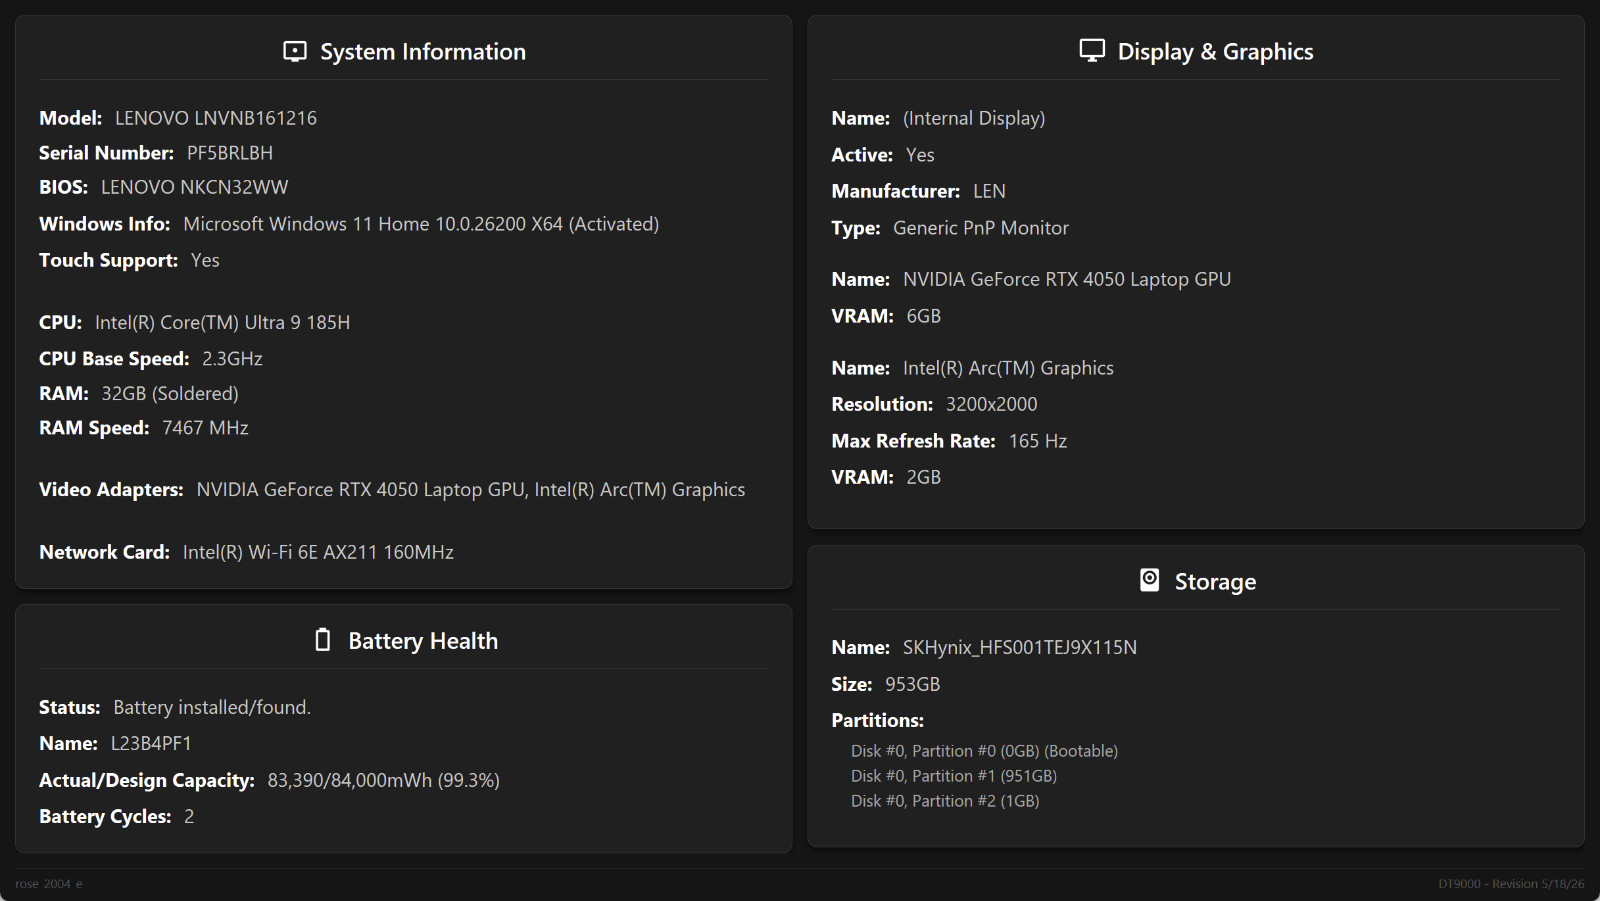Click Manufacturer value LEN
1600x901 pixels.
pos(989,191)
